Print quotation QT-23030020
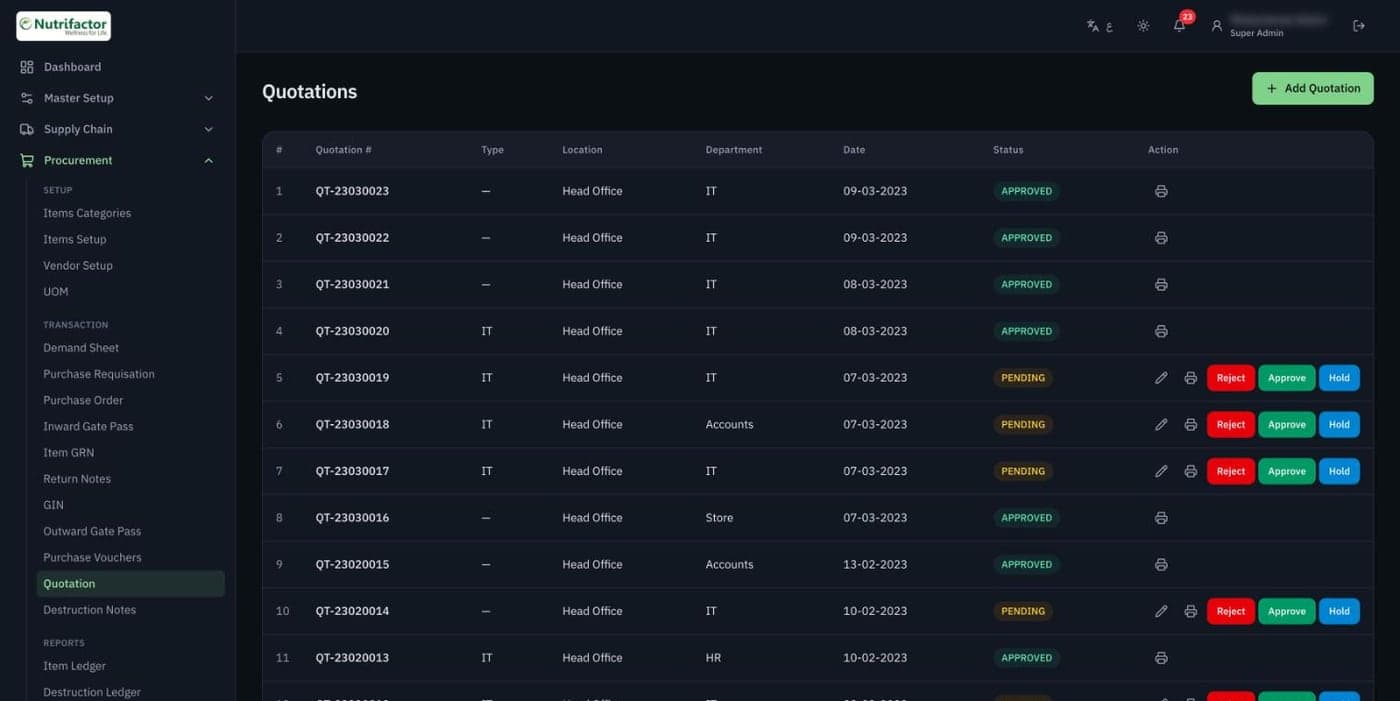 pyautogui.click(x=1161, y=331)
